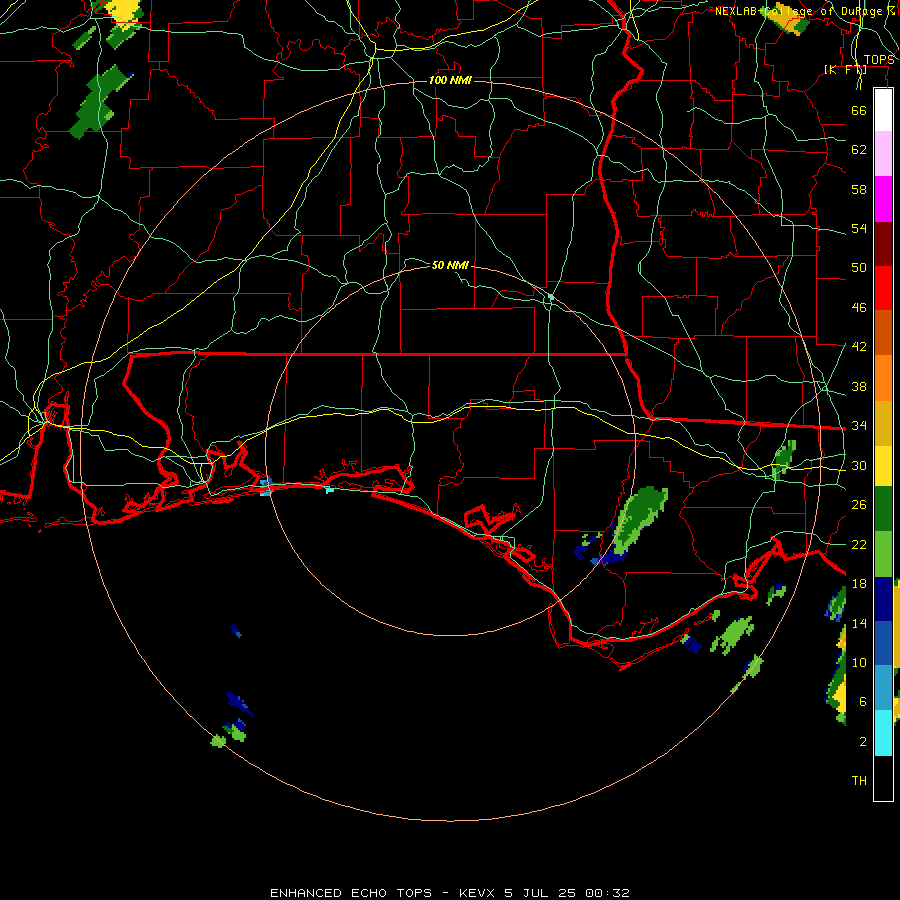900x900 pixels.
Task: Select the dark green legend swatch
Action: click(x=883, y=509)
